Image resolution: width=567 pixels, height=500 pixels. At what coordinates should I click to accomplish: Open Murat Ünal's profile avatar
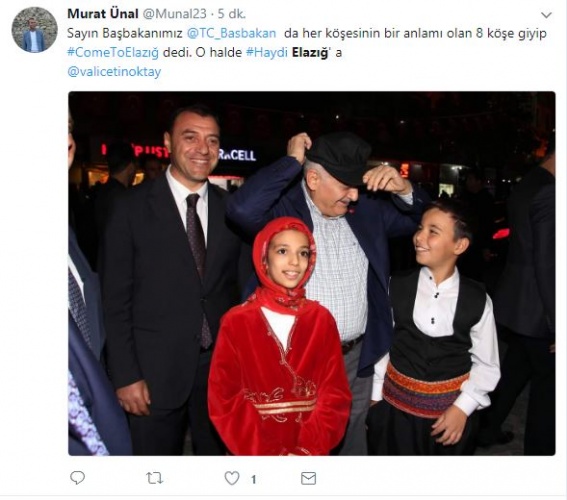34,30
